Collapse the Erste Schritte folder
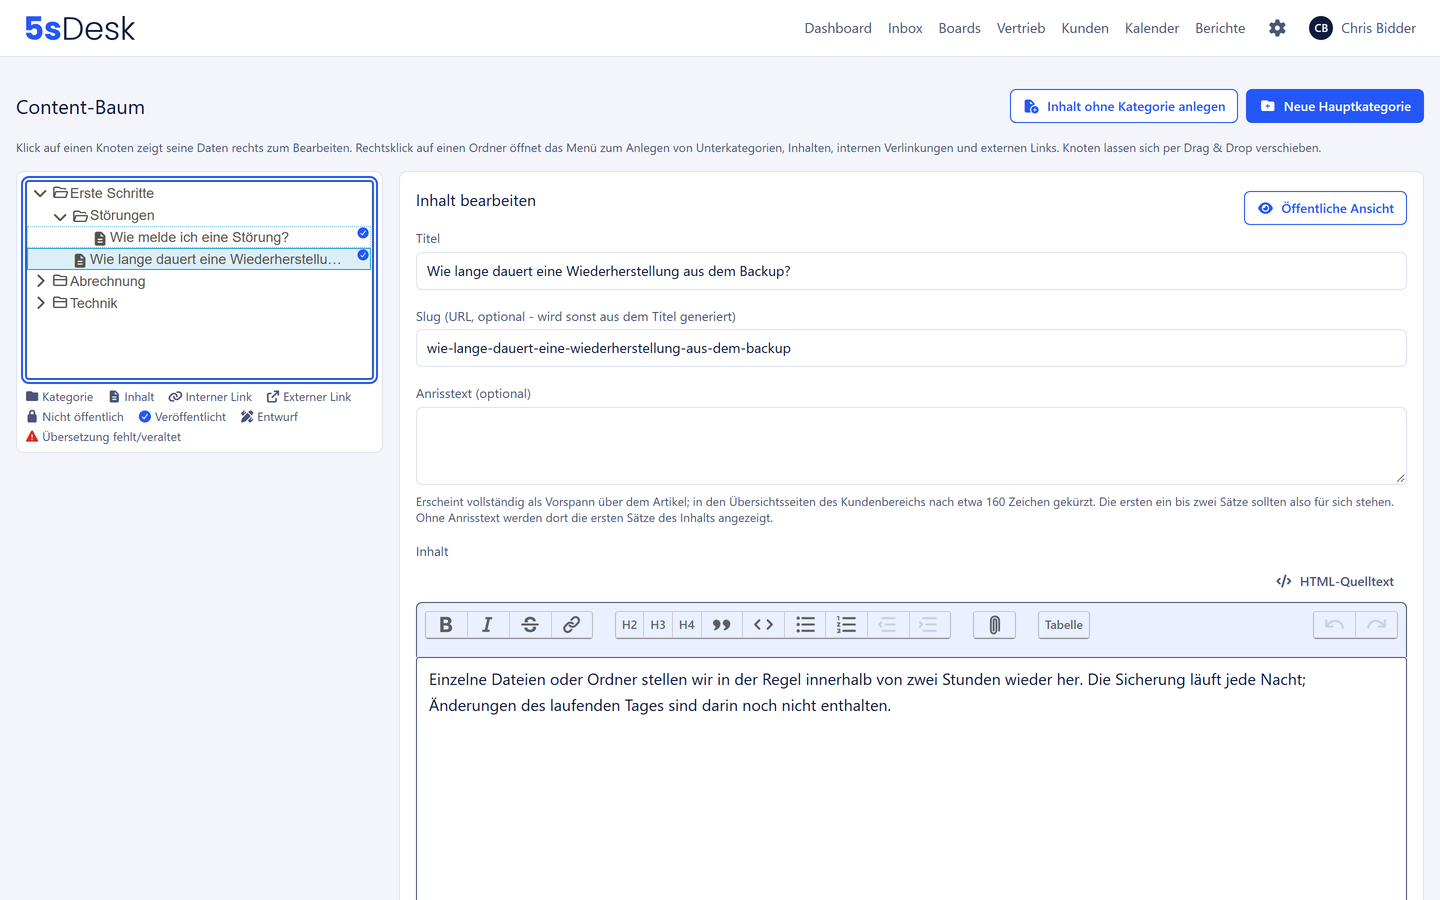Screen dimensions: 1440x900 coord(40,193)
